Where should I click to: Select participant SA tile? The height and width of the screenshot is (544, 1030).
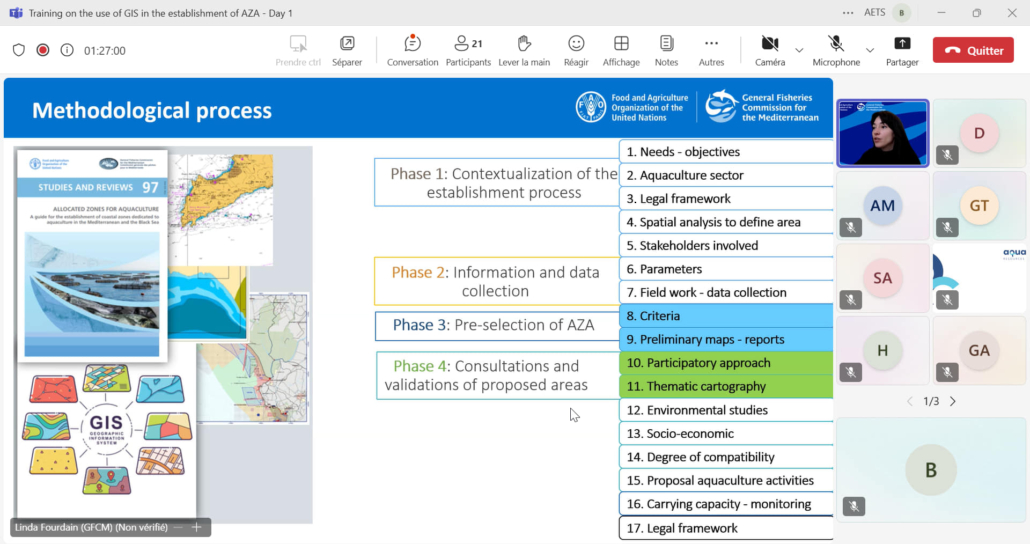click(882, 277)
